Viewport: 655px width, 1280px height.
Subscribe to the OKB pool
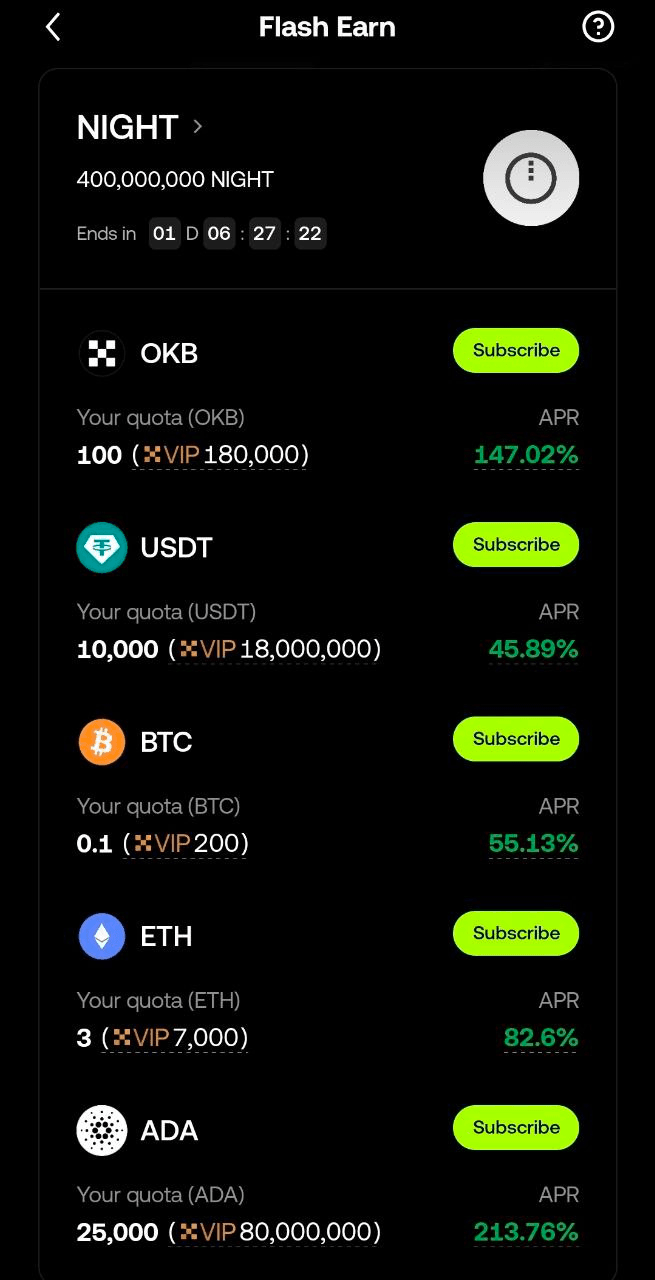[515, 350]
